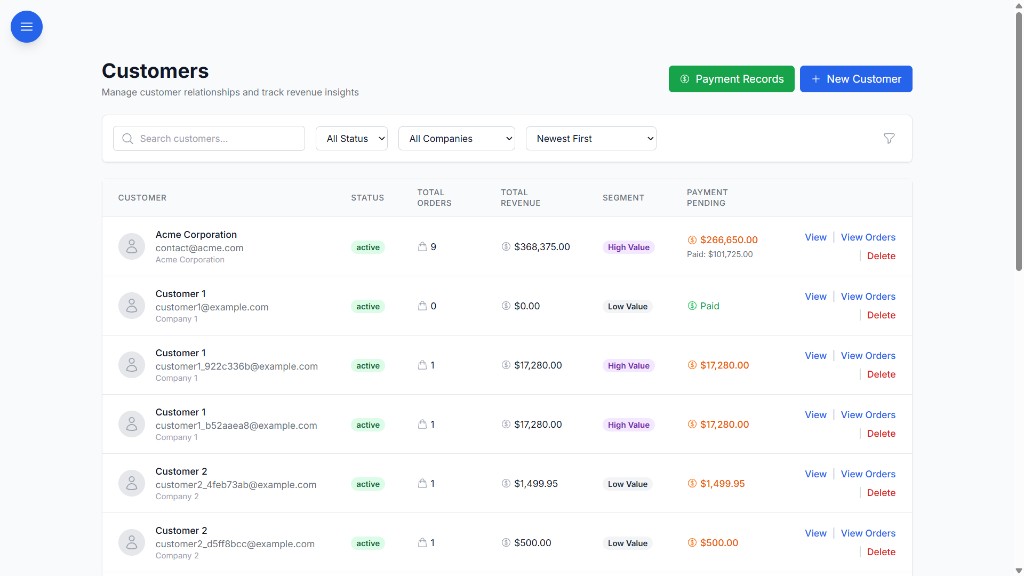Click Acme Corporation avatar icon
1024x576 pixels.
point(131,247)
